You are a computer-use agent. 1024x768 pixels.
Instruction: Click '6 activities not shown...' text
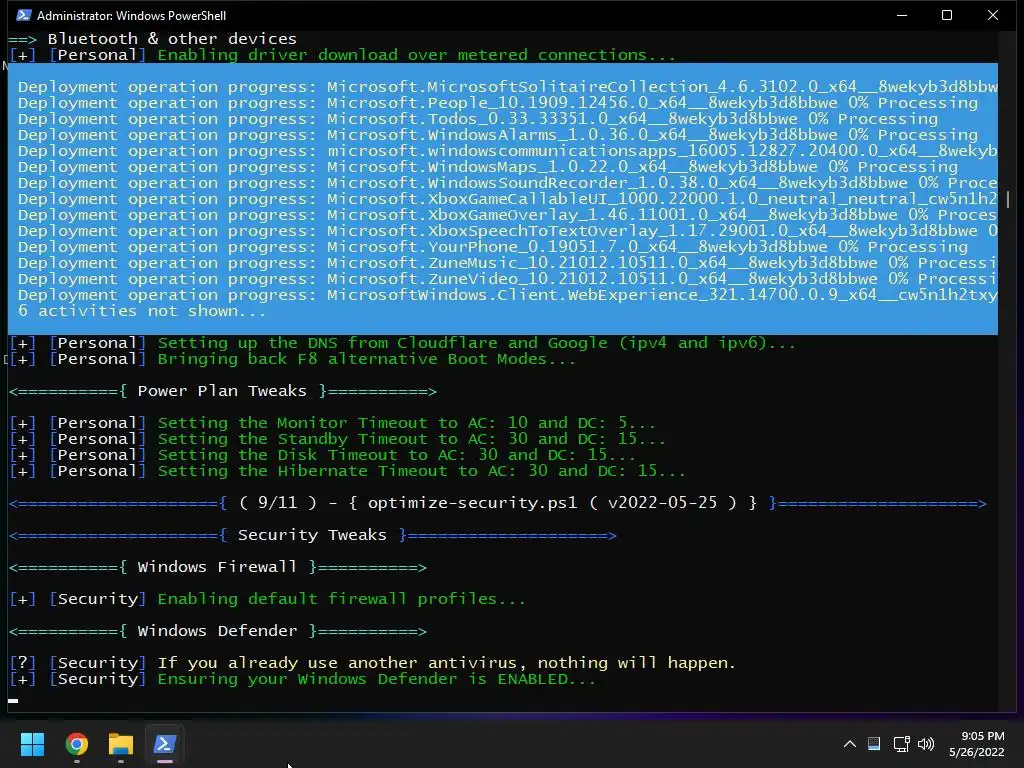142,311
